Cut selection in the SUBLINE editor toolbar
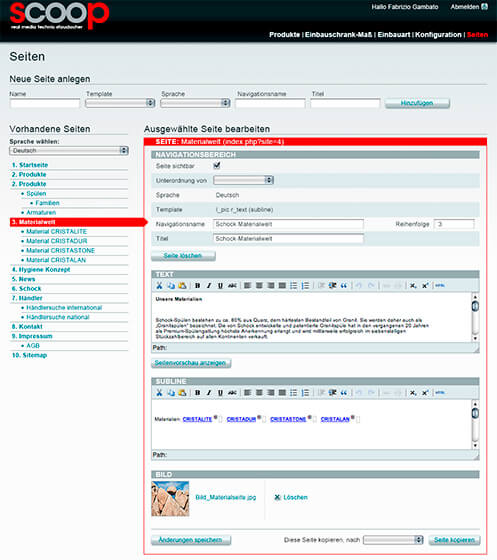Screen dimensions: 497x560 [159, 393]
